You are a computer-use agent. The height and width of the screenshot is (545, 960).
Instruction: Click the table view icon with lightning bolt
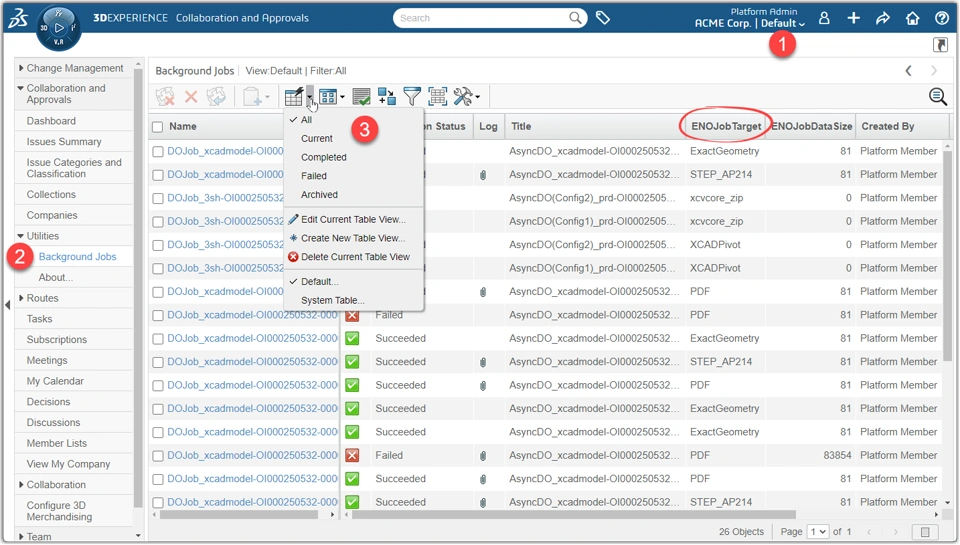coord(293,96)
